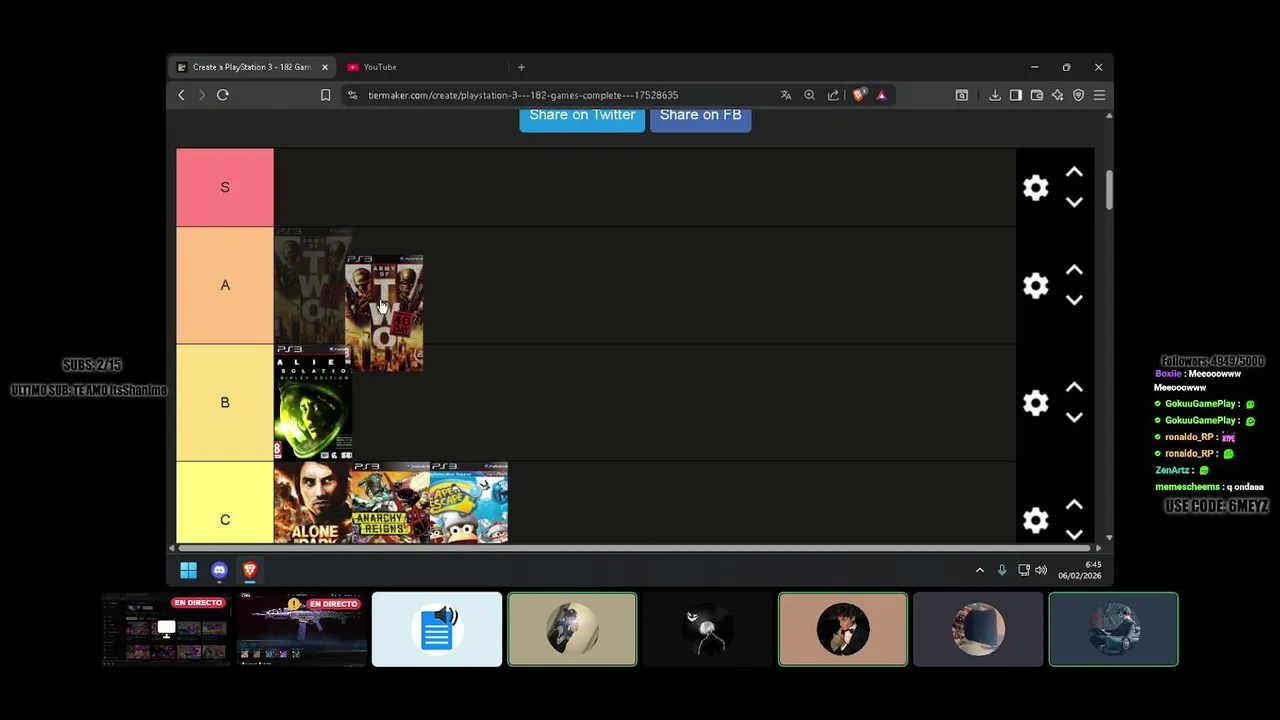Translate this page icon
1280x720 pixels.
tap(786, 95)
